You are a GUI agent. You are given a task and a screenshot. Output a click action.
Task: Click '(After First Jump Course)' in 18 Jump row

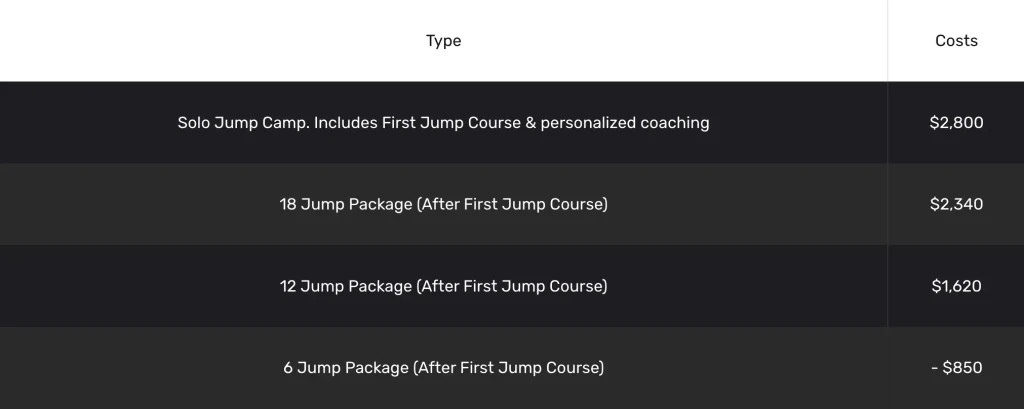click(x=512, y=204)
